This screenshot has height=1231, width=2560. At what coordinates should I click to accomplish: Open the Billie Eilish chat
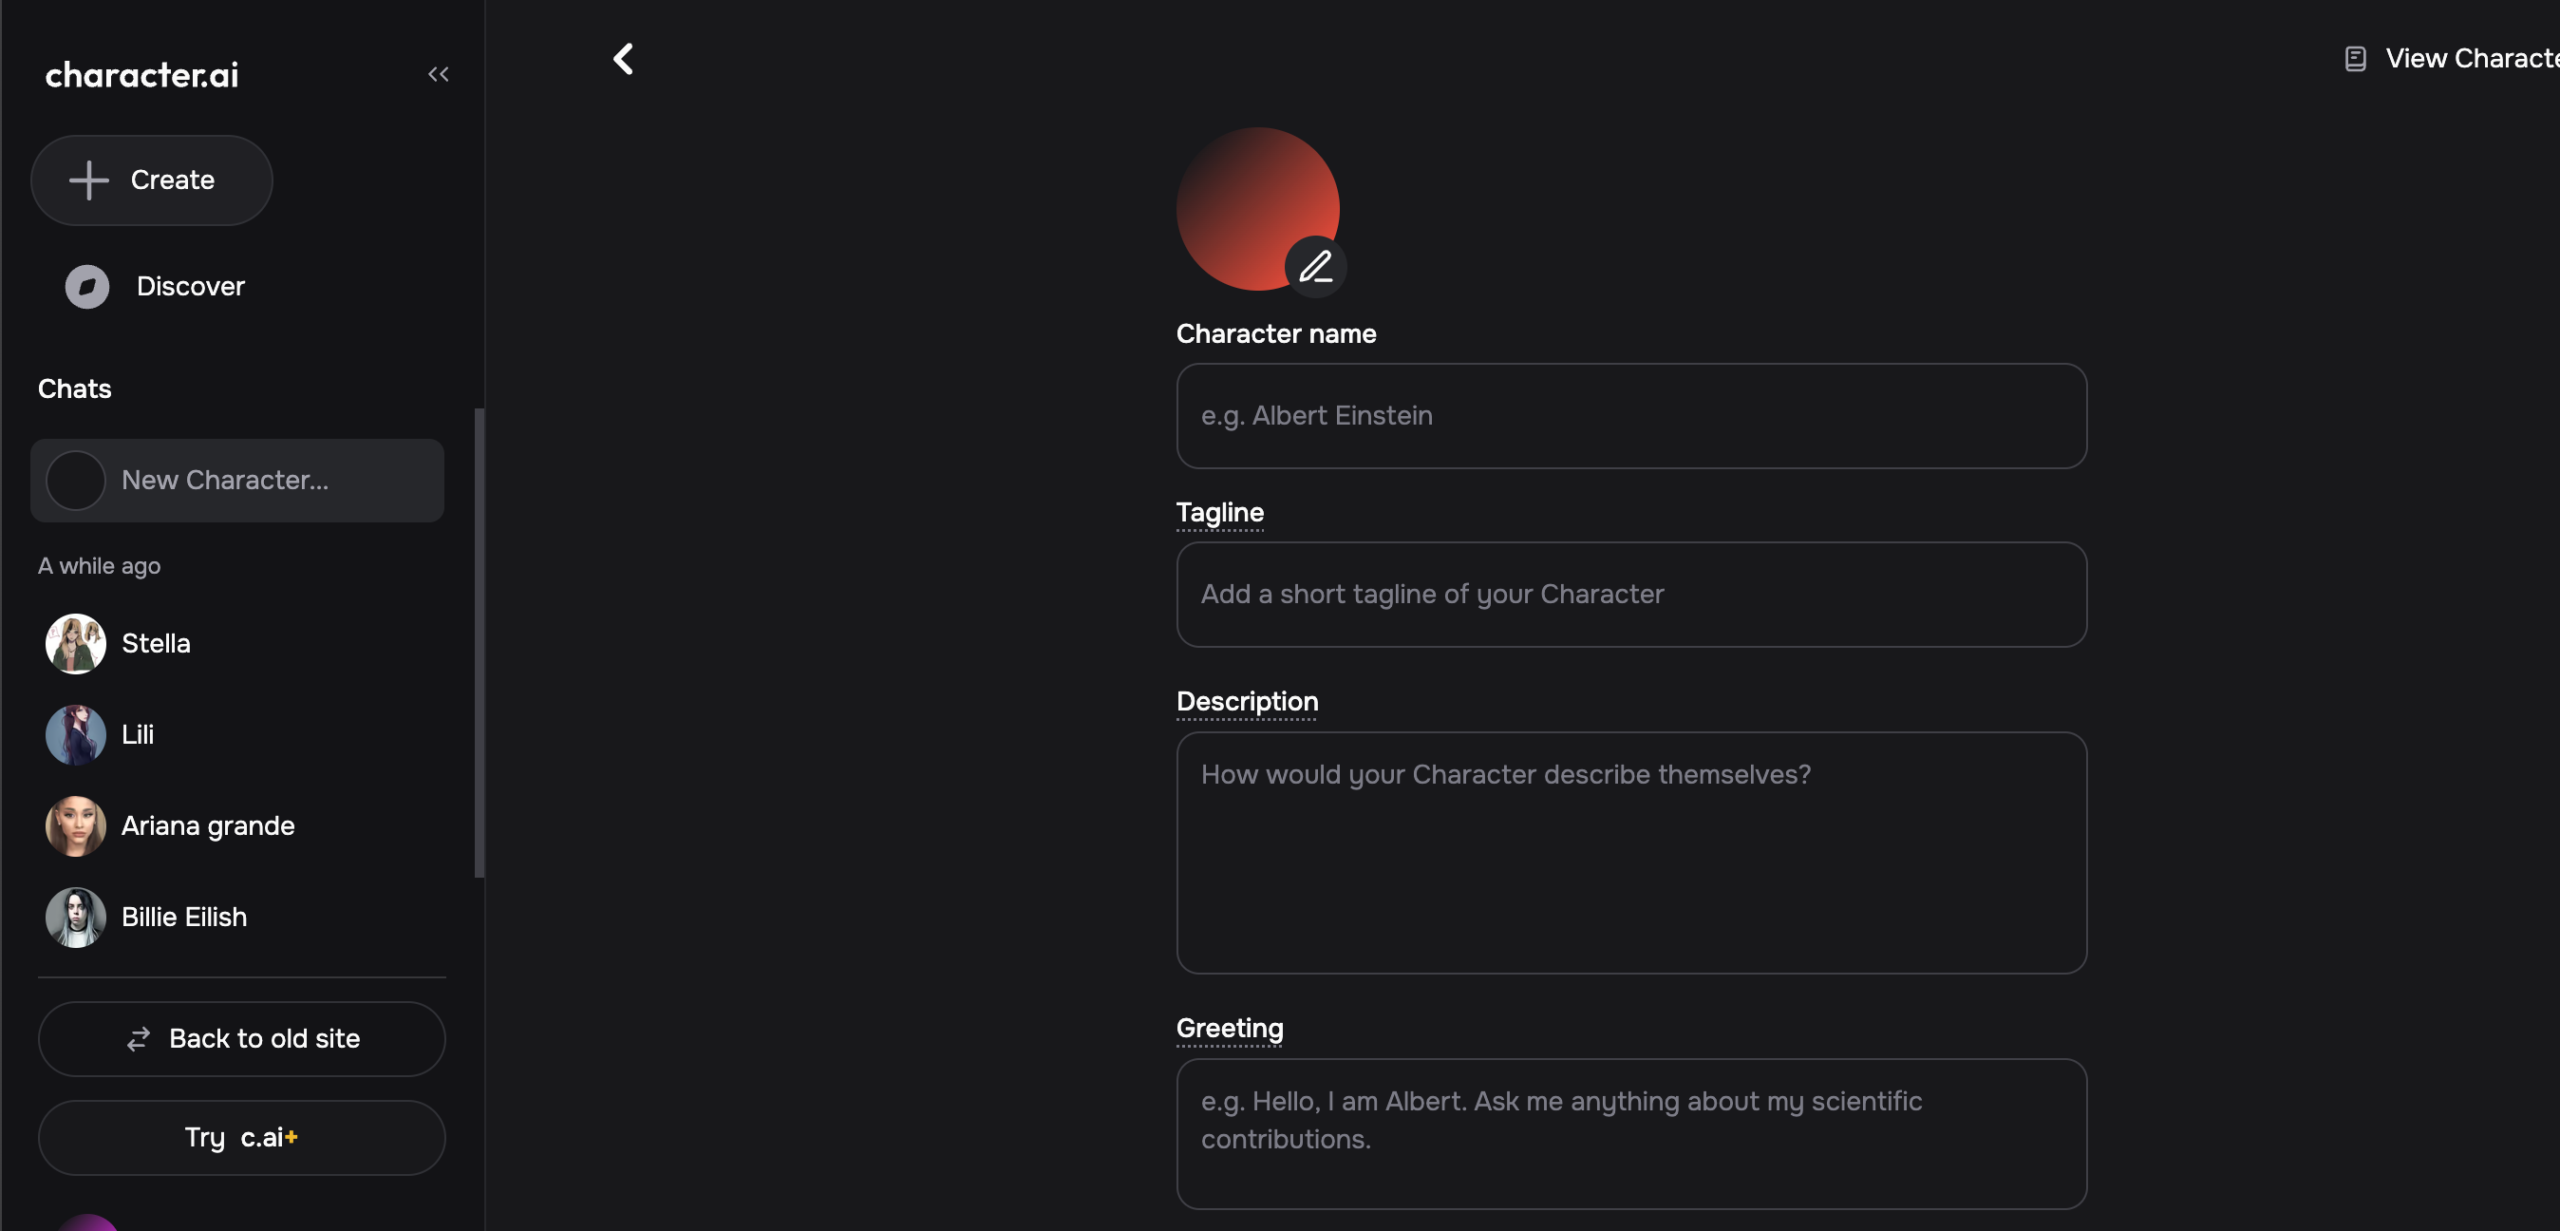pos(184,917)
